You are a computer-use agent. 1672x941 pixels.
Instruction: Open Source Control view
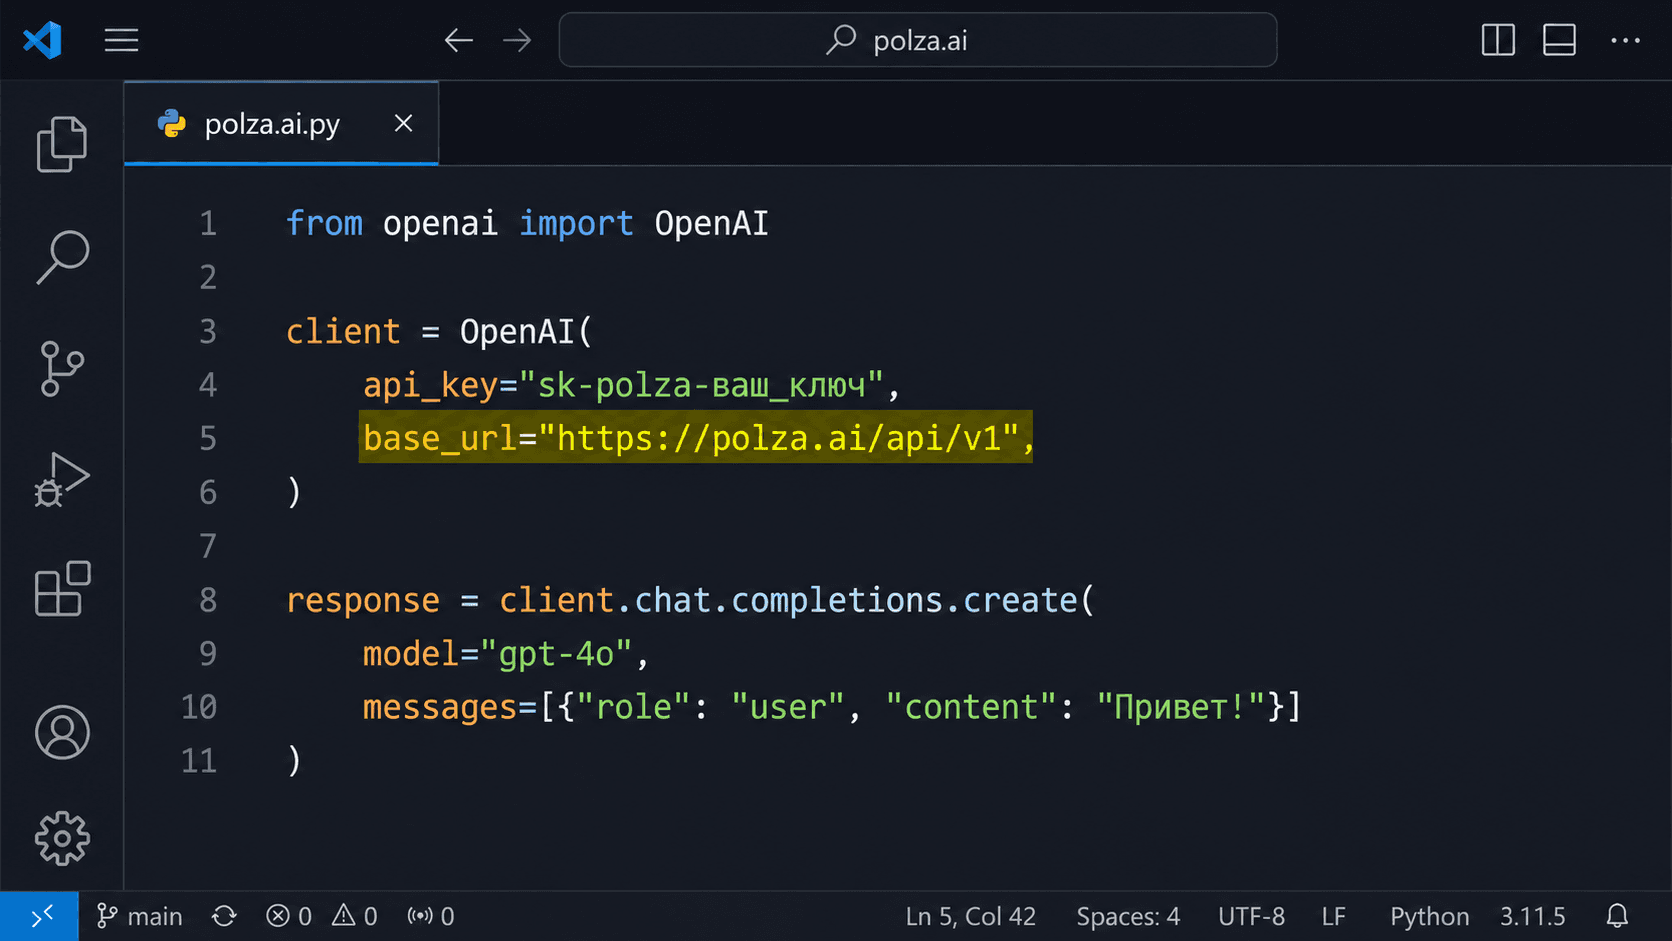click(62, 368)
